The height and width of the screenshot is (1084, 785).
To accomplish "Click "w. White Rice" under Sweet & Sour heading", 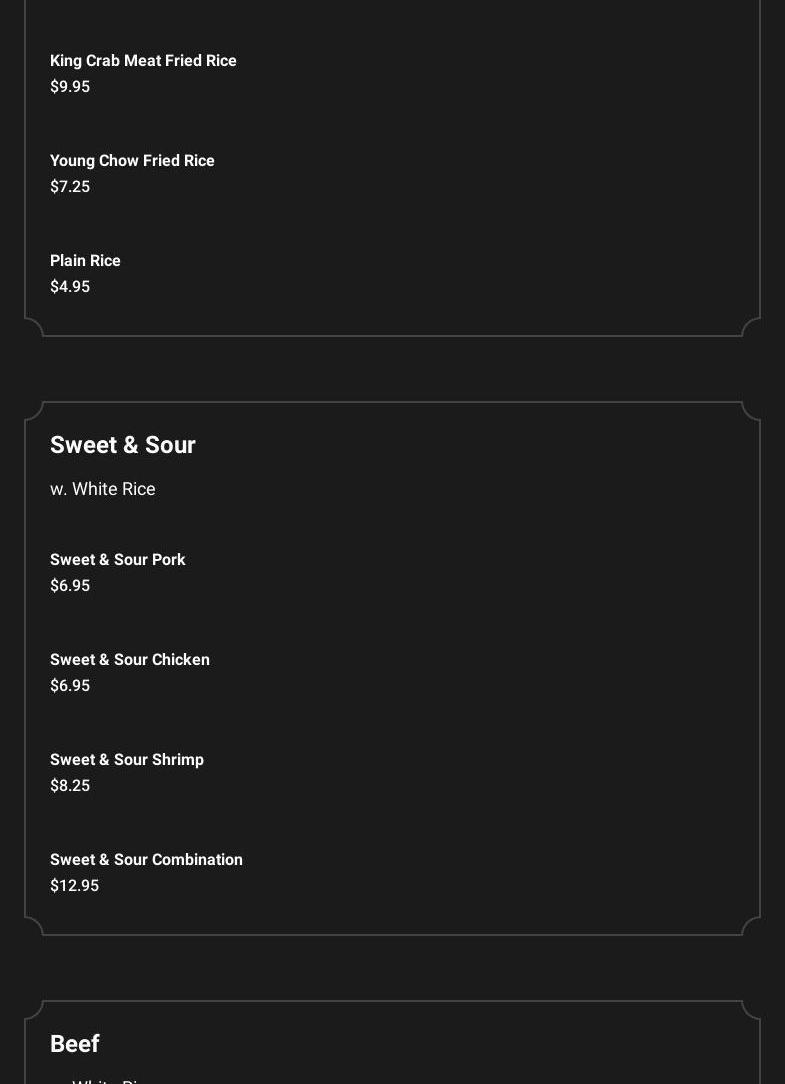I will click(x=103, y=489).
